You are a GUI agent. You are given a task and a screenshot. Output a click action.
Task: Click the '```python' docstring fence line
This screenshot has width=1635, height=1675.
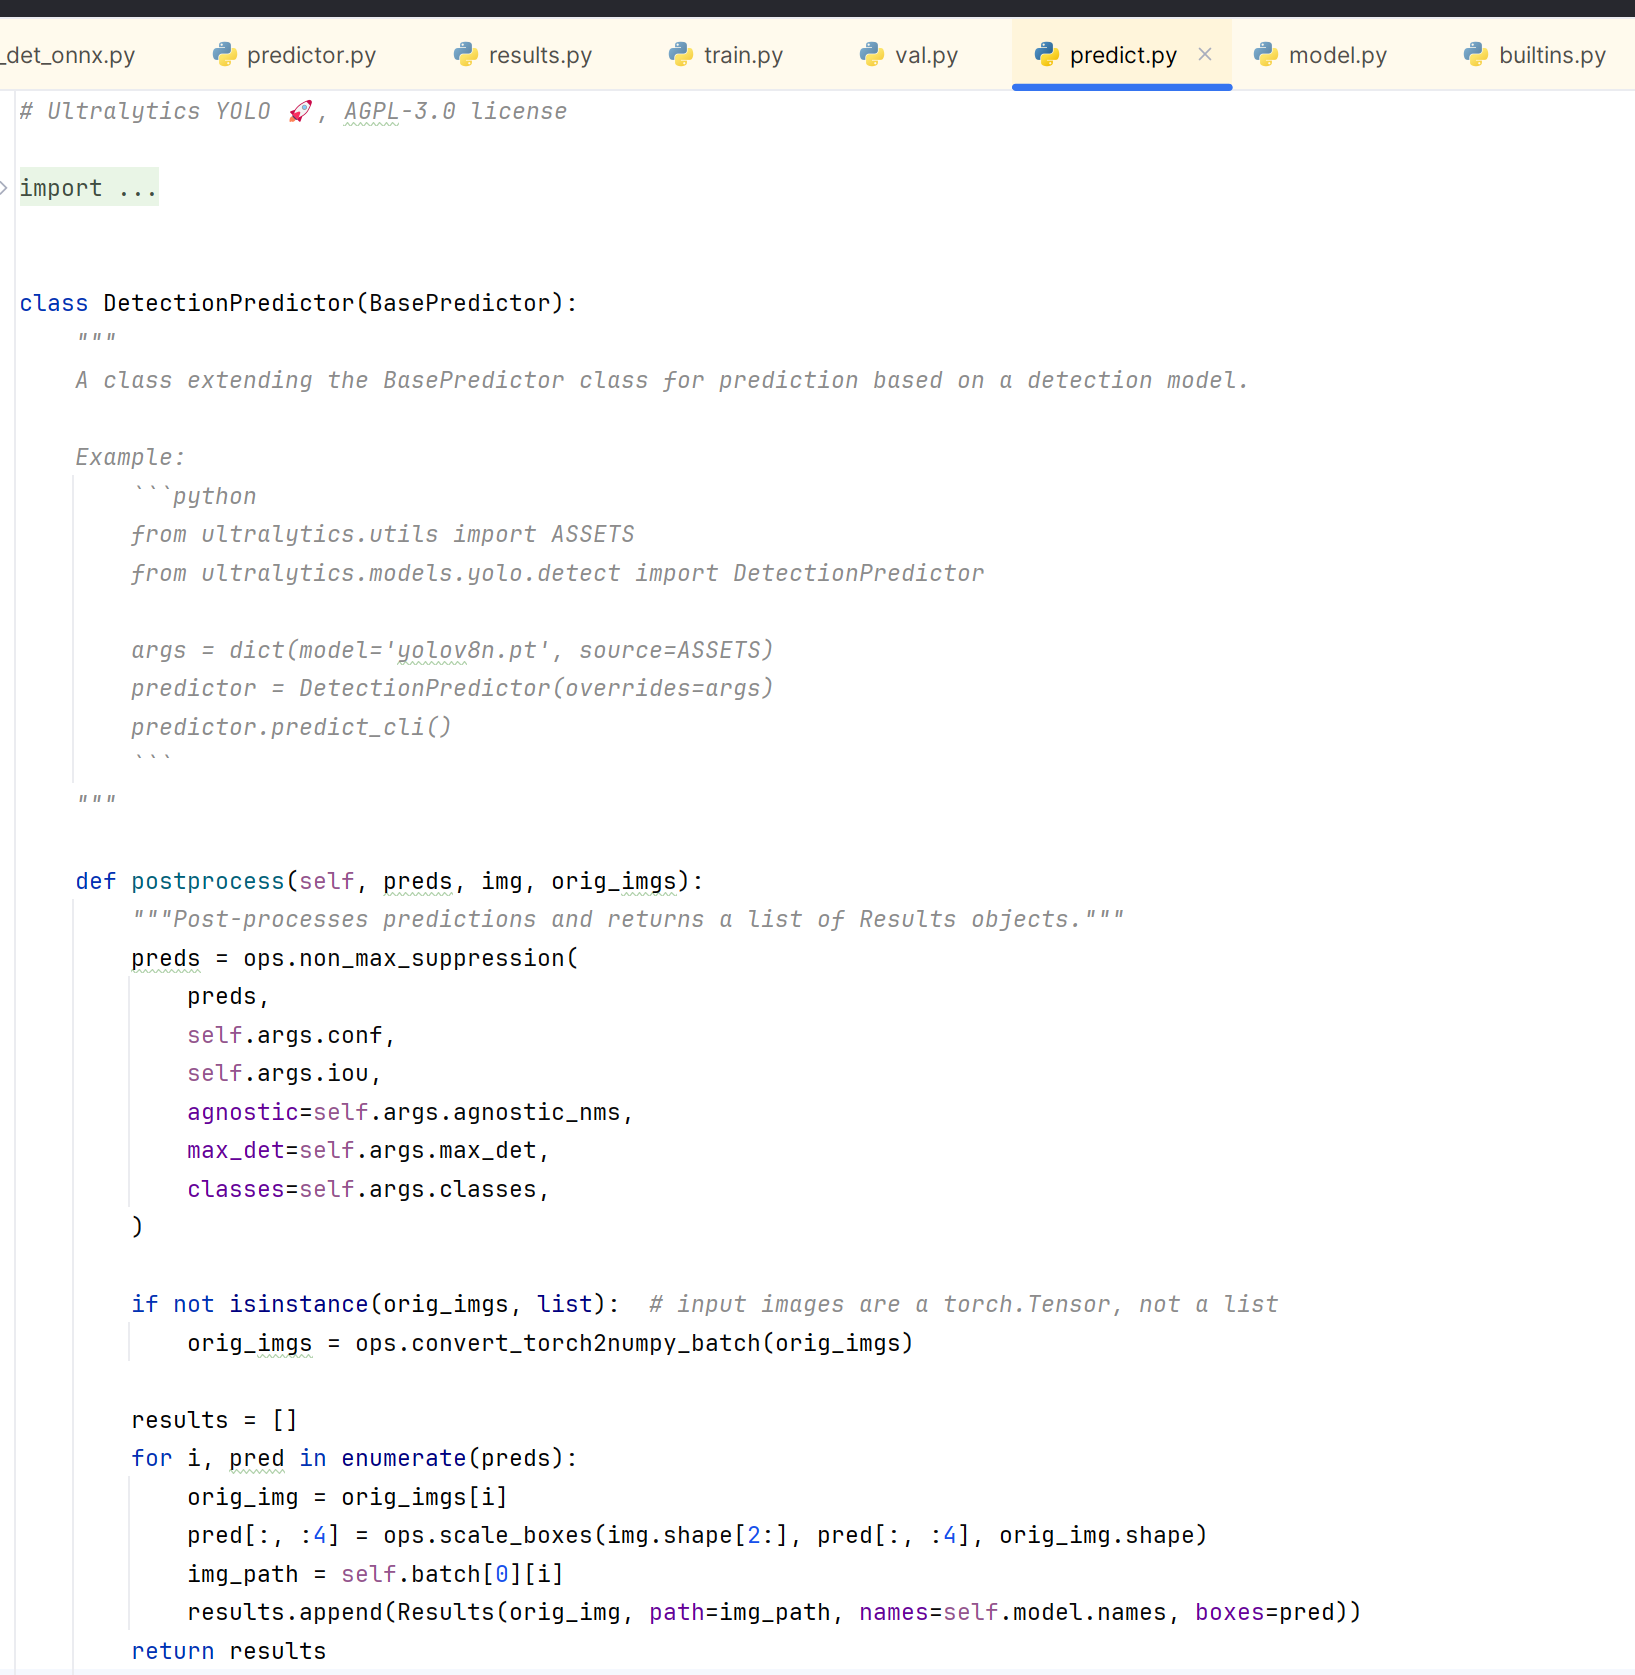[x=194, y=496]
